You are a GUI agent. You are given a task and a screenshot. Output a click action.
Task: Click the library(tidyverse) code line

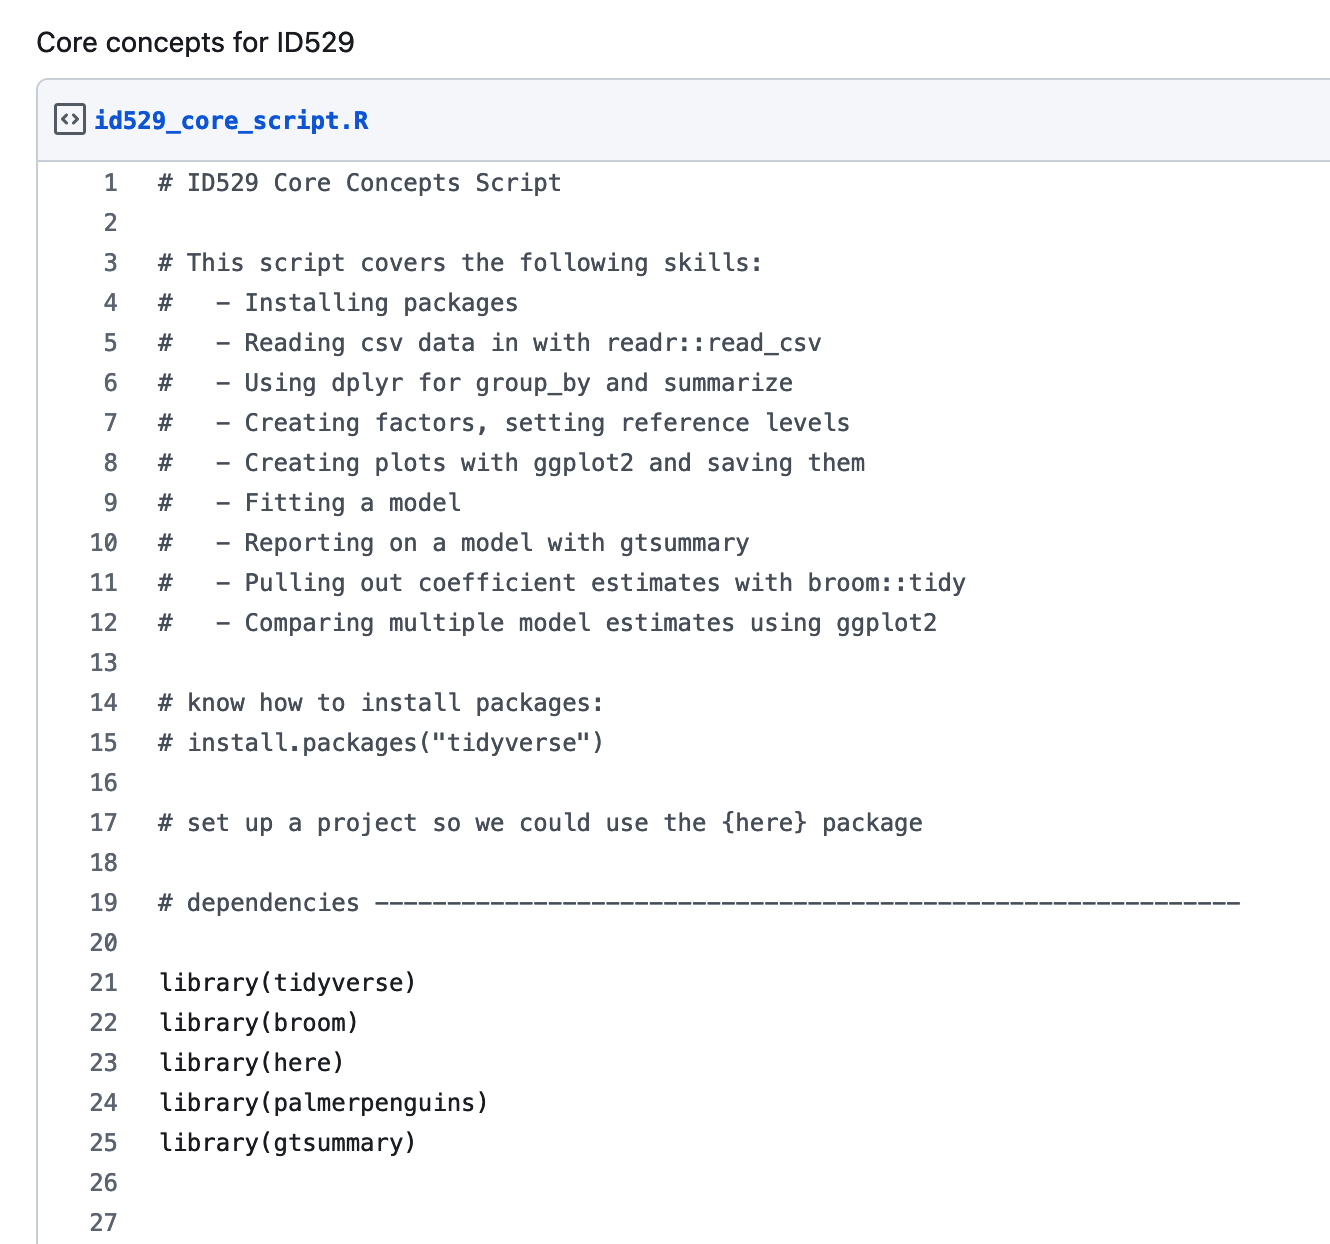click(x=288, y=983)
